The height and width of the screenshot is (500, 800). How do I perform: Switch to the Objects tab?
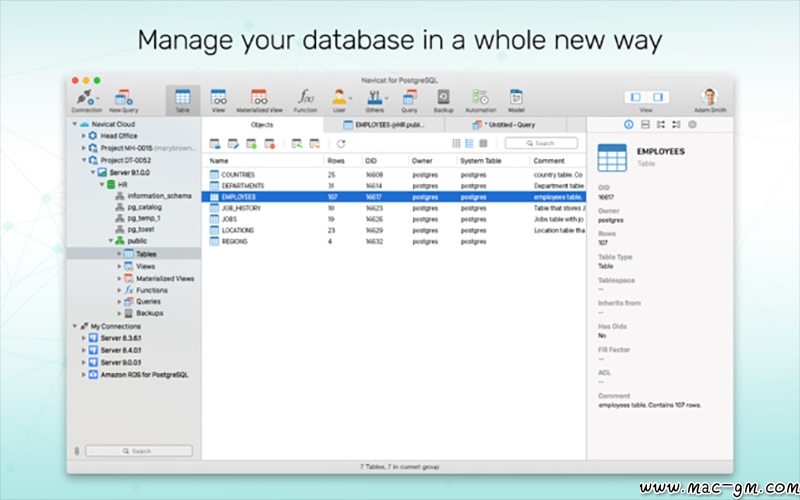(262, 124)
